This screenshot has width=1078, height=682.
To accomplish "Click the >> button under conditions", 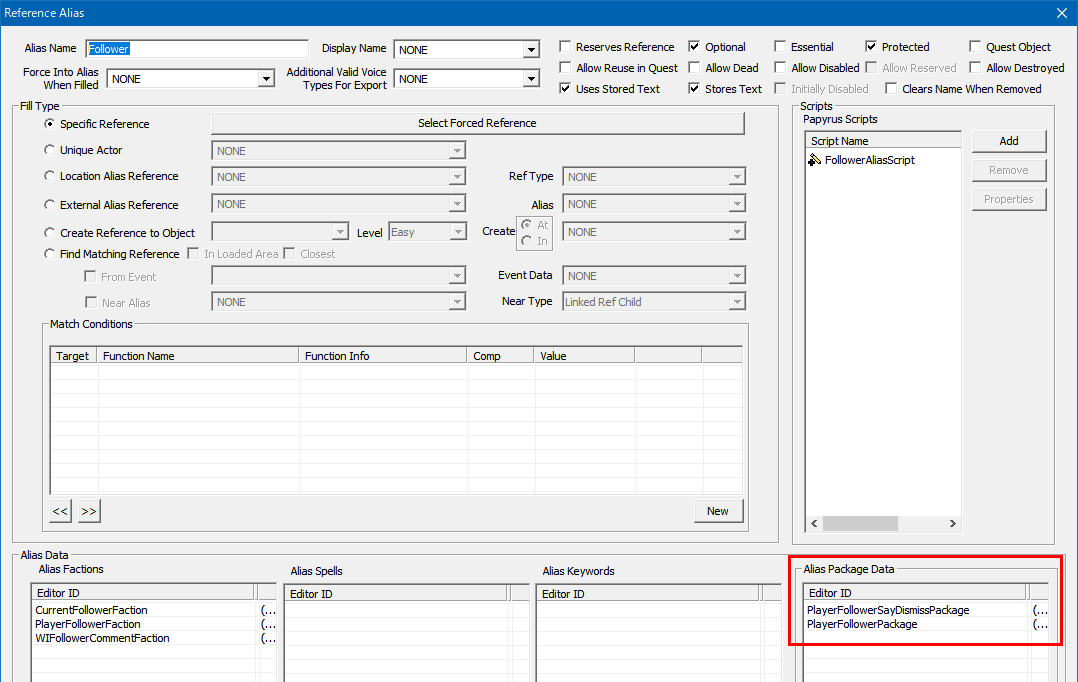I will click(89, 511).
